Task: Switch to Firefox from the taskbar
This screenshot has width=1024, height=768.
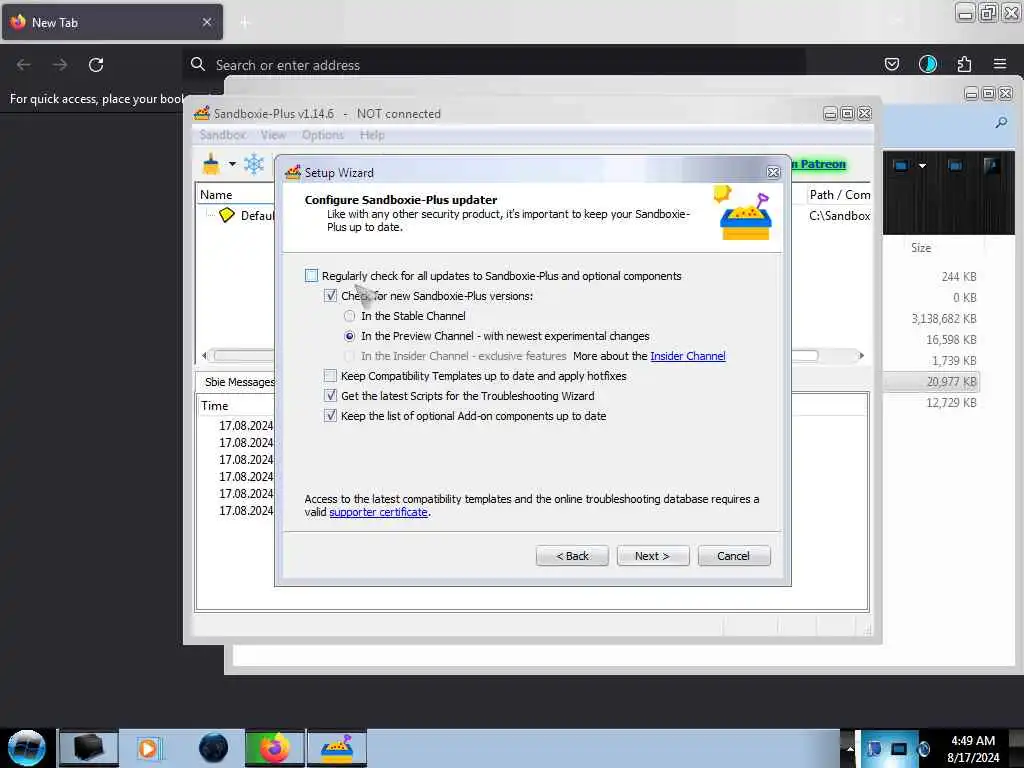Action: click(274, 748)
